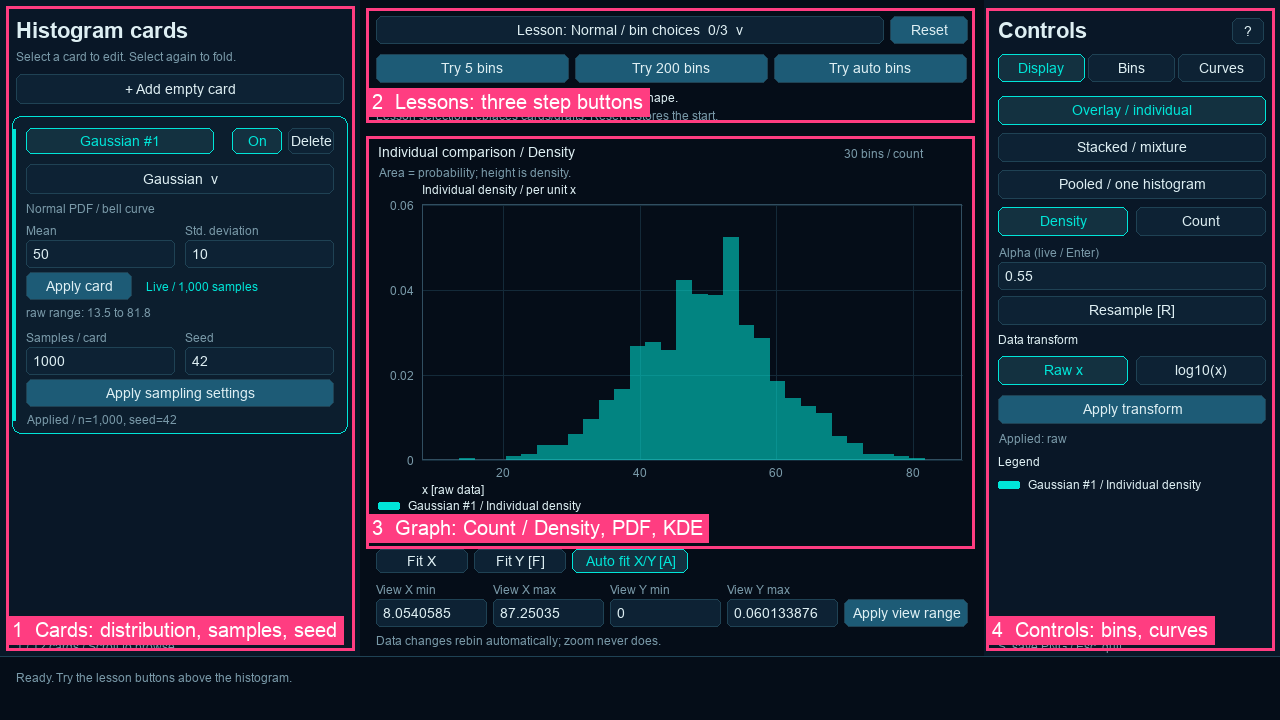Click the Std. deviation input field

click(x=259, y=254)
